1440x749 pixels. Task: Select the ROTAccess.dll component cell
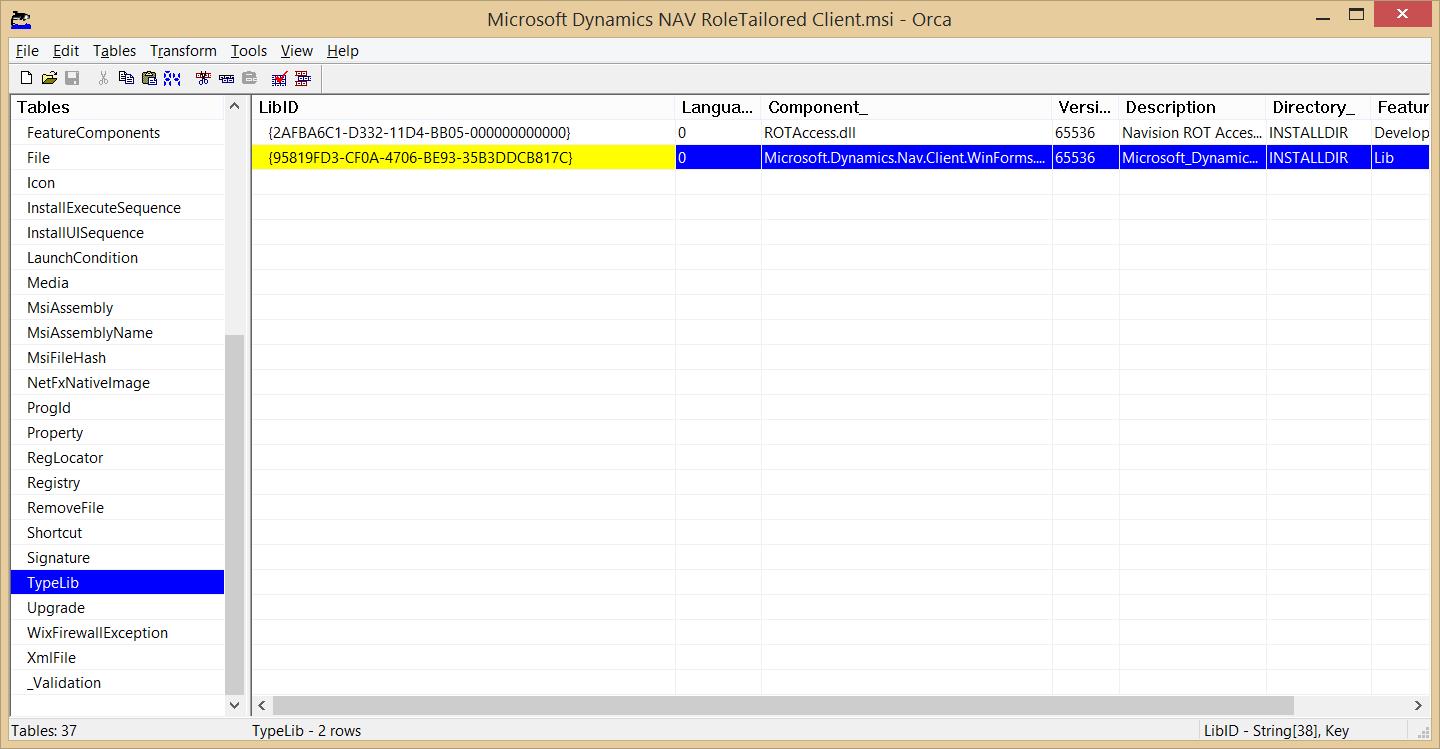[x=809, y=133]
